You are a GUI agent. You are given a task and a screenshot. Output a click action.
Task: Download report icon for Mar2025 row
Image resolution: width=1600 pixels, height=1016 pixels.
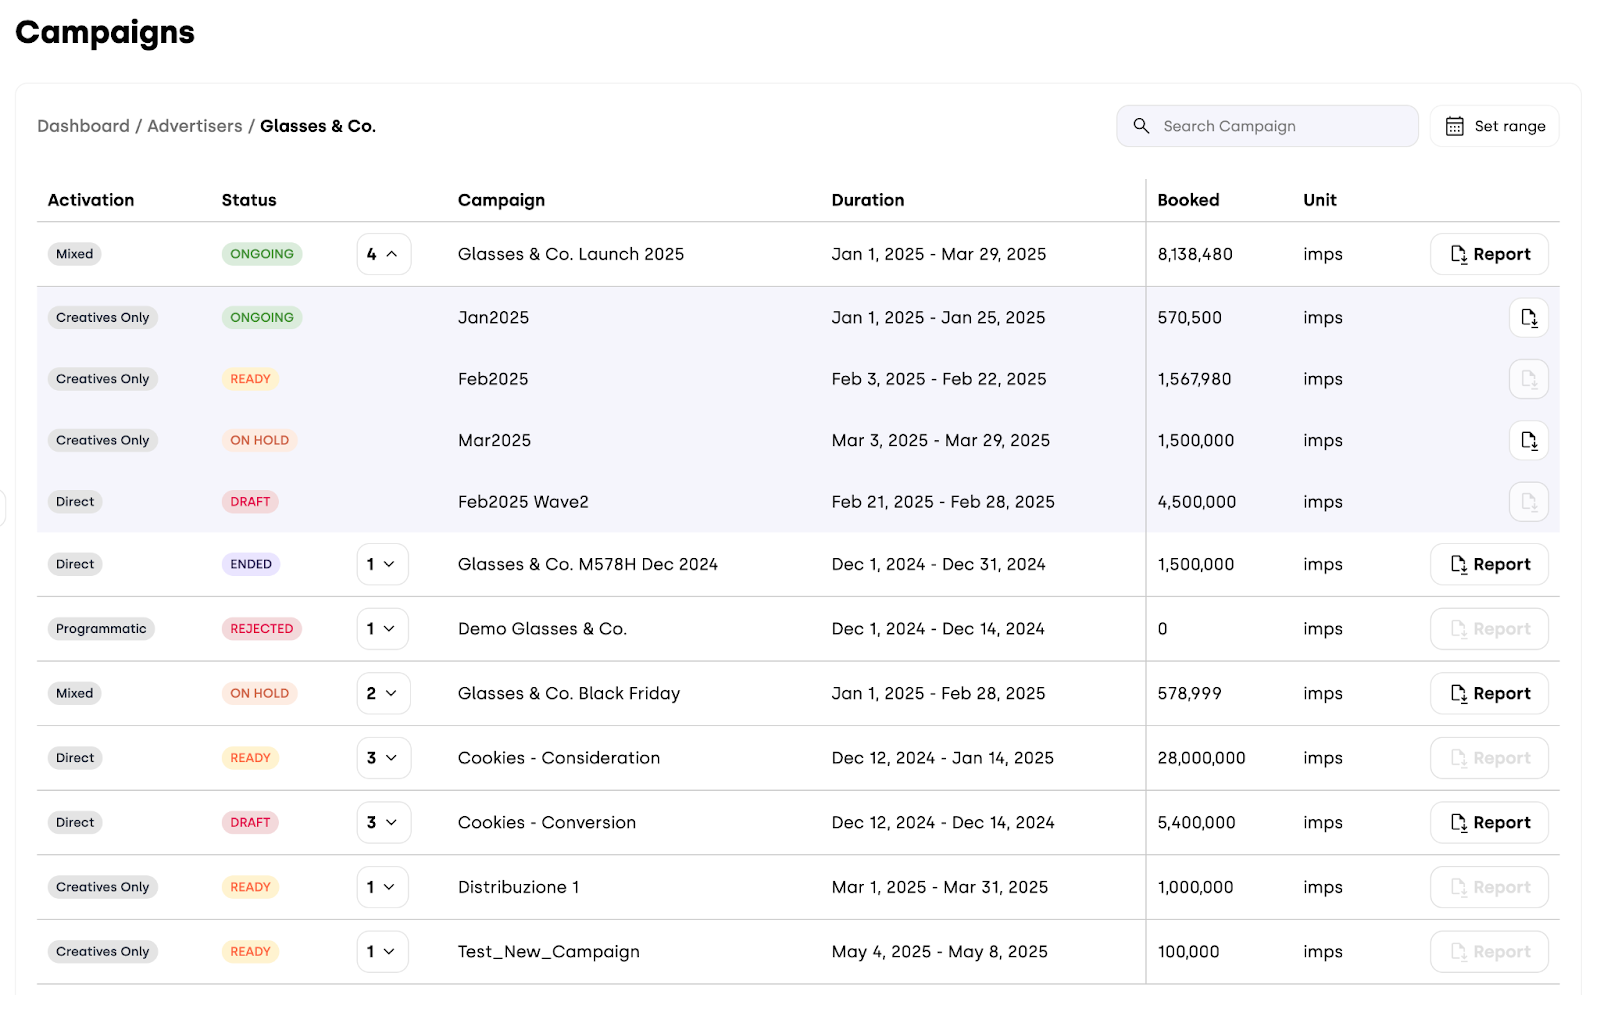click(1528, 440)
